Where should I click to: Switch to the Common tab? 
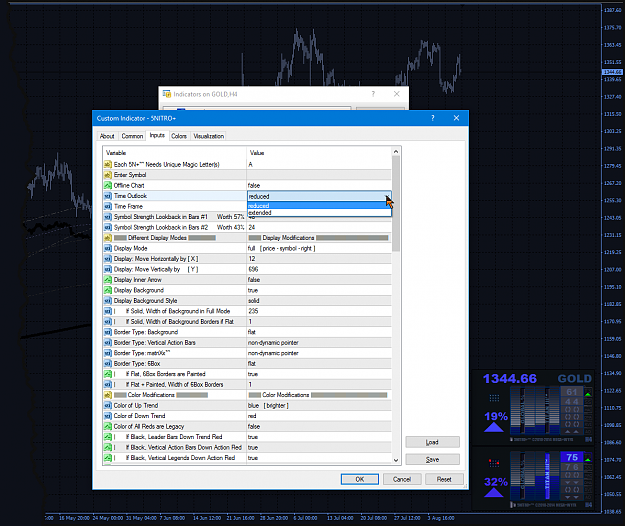pyautogui.click(x=132, y=136)
